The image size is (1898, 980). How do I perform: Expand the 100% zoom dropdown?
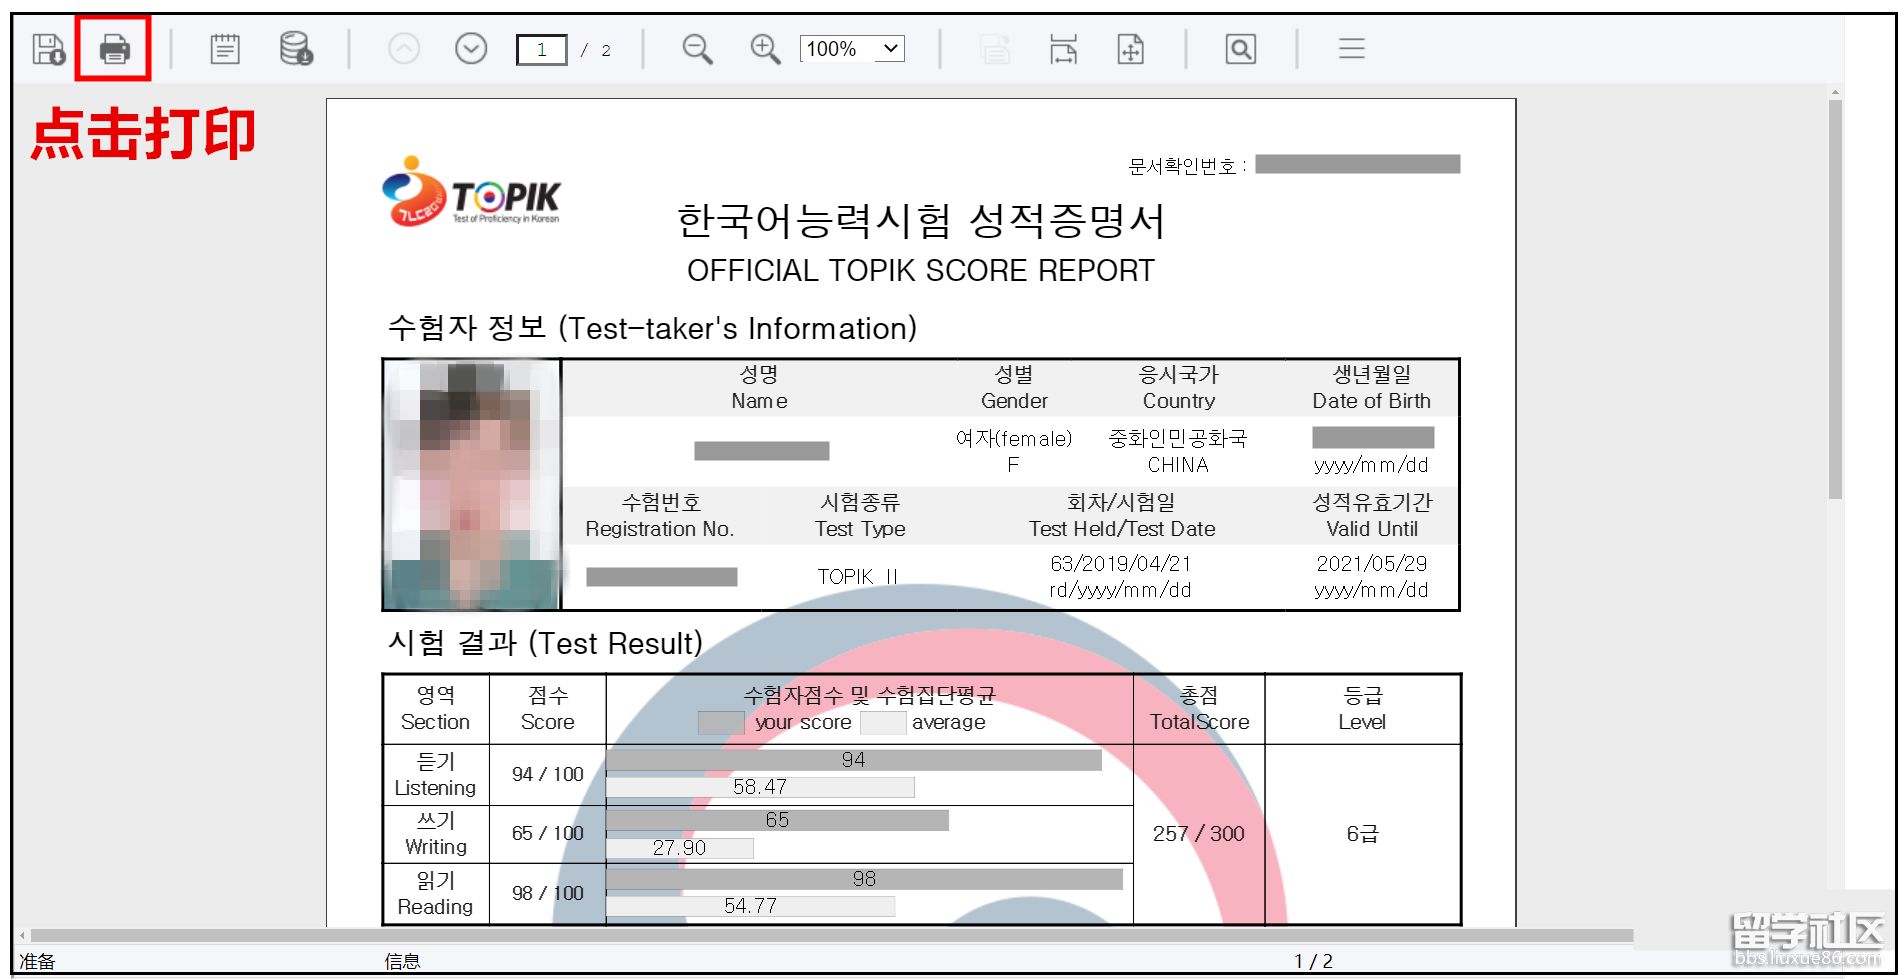coord(890,49)
